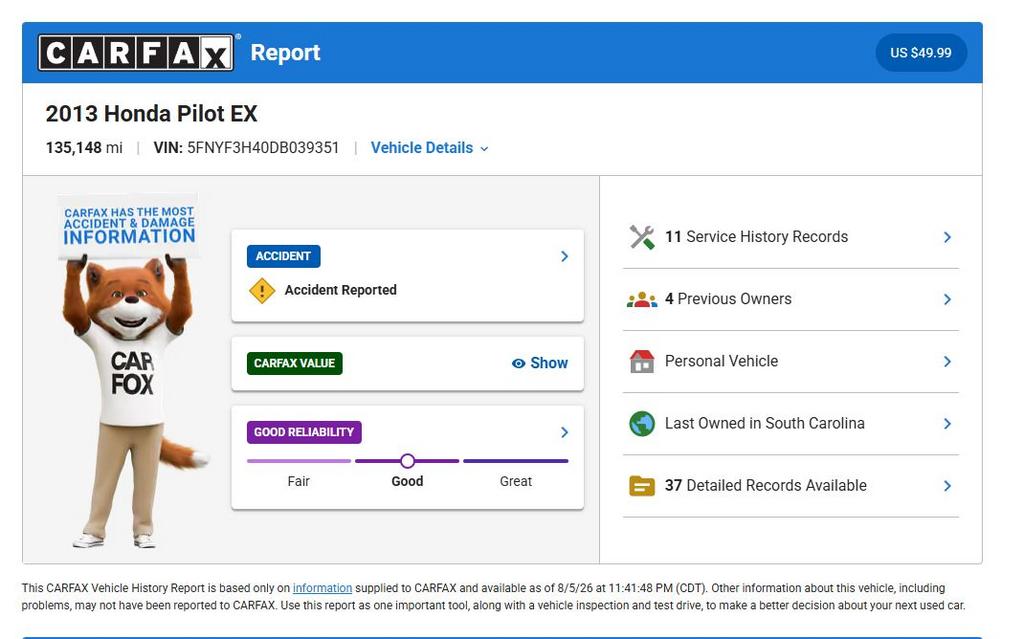Open the information link in the disclaimer
The image size is (1024, 639).
322,588
